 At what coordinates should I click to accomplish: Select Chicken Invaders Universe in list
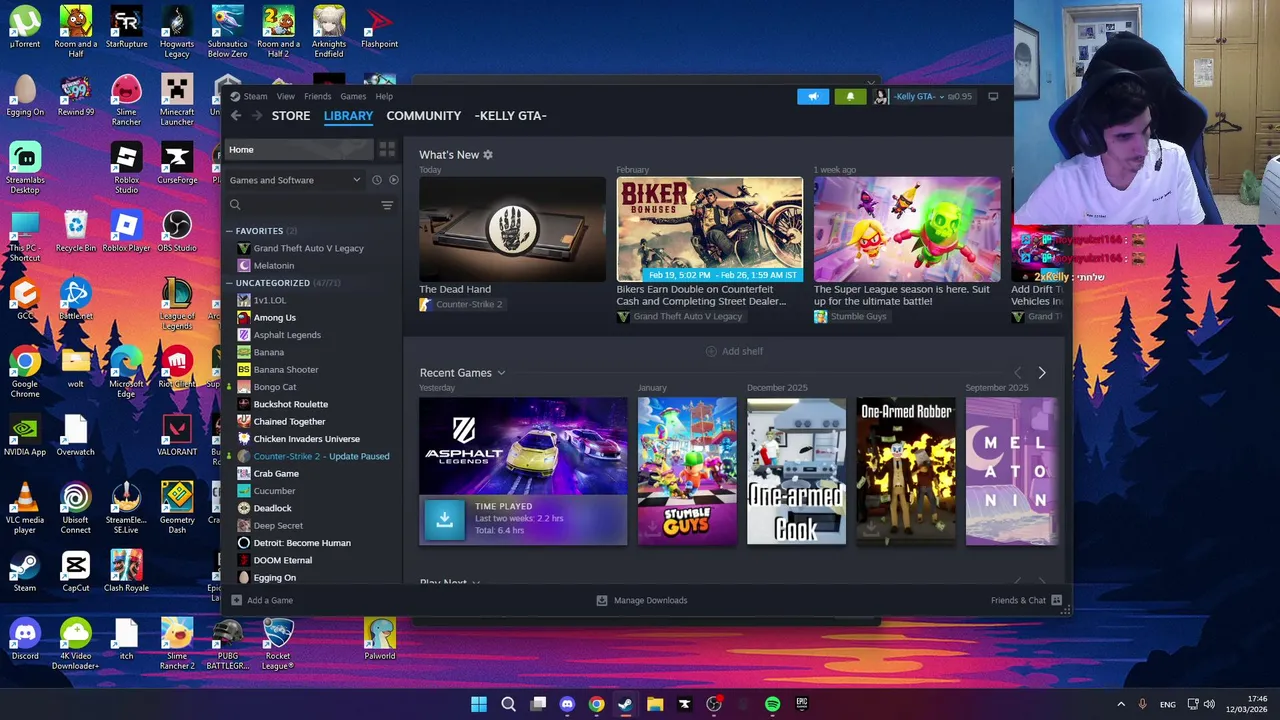[306, 439]
